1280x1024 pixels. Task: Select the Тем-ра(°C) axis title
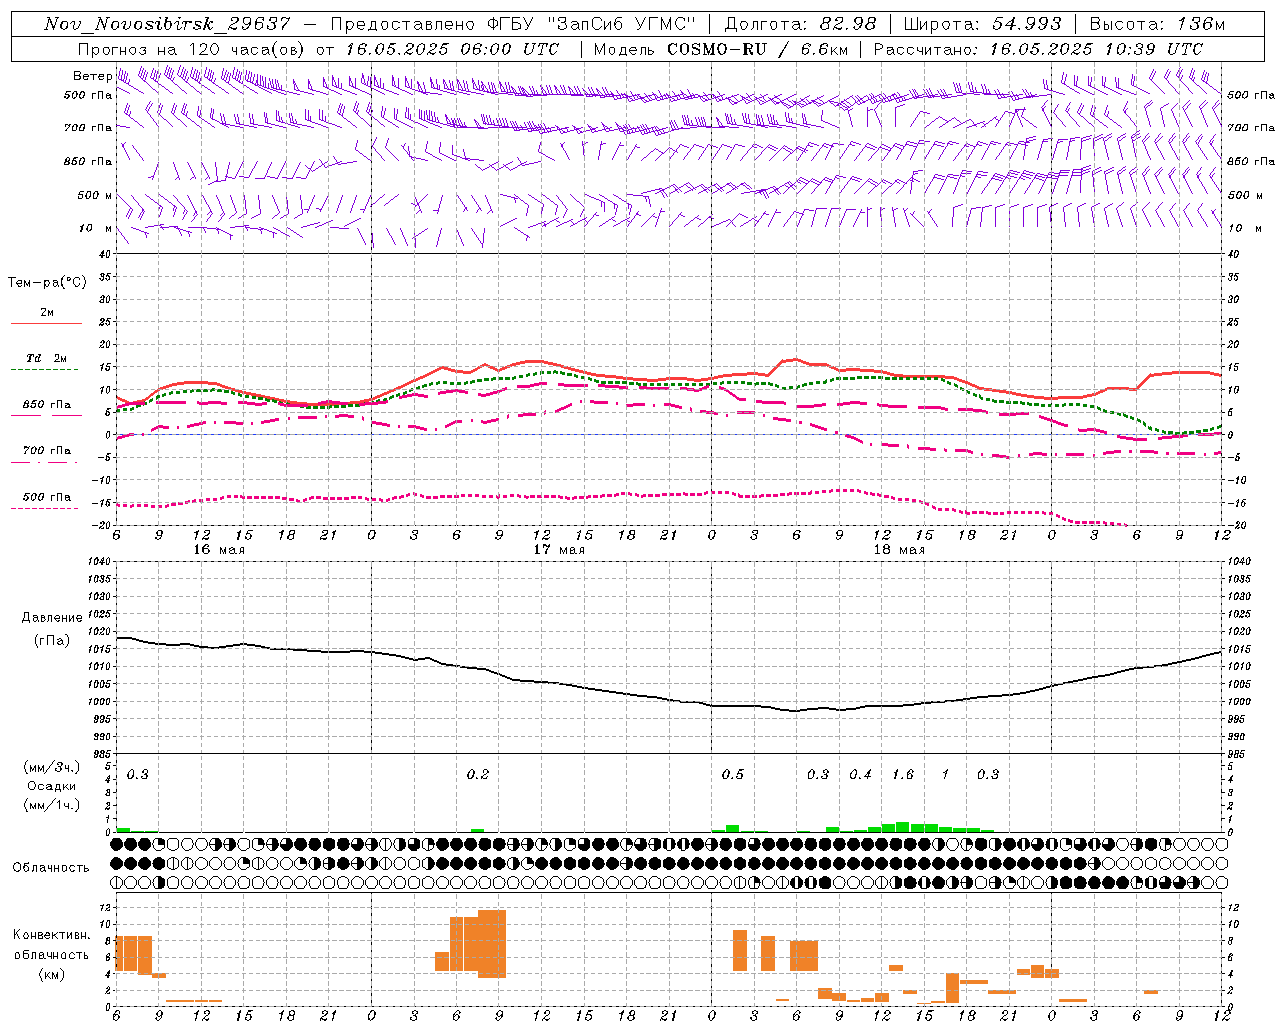click(47, 283)
